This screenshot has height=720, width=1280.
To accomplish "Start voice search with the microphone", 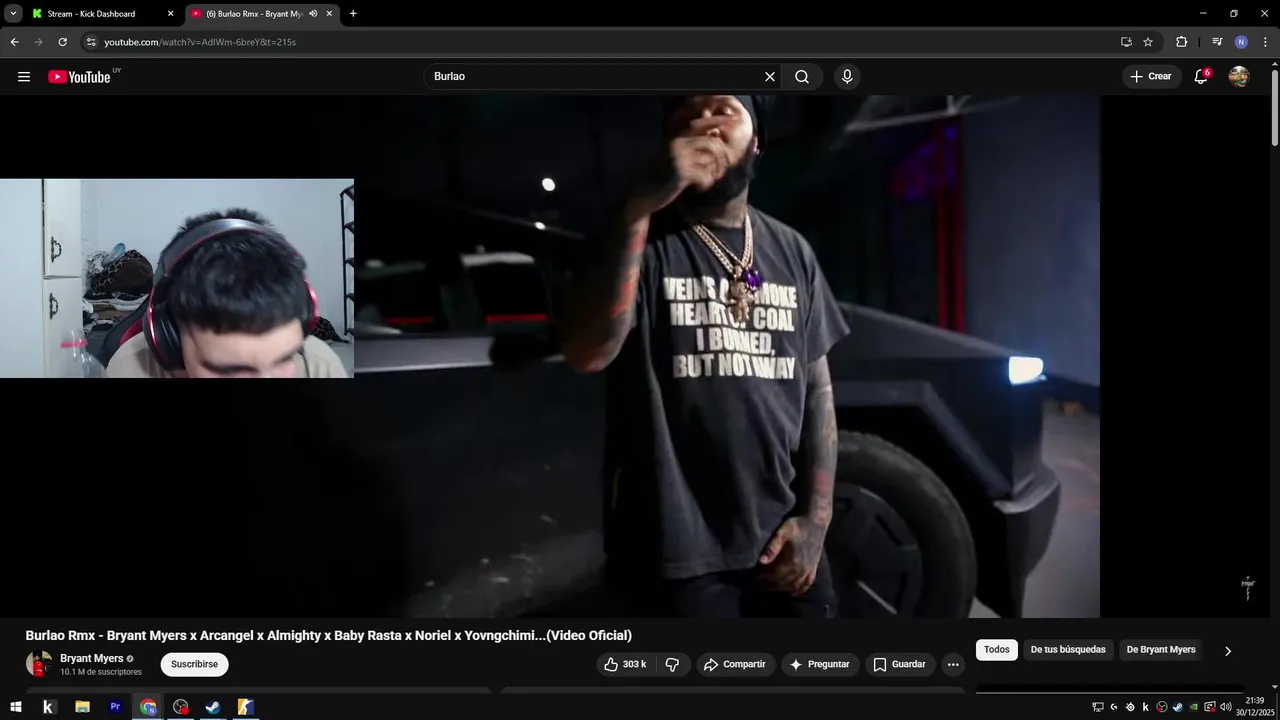I will (847, 76).
